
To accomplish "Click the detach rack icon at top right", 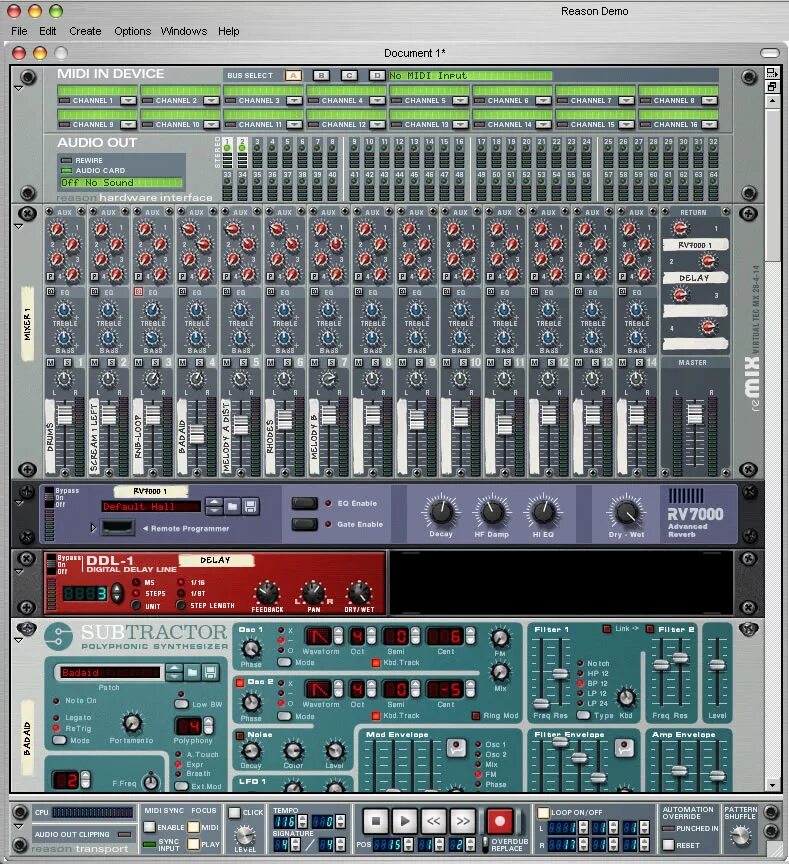I will click(x=772, y=73).
